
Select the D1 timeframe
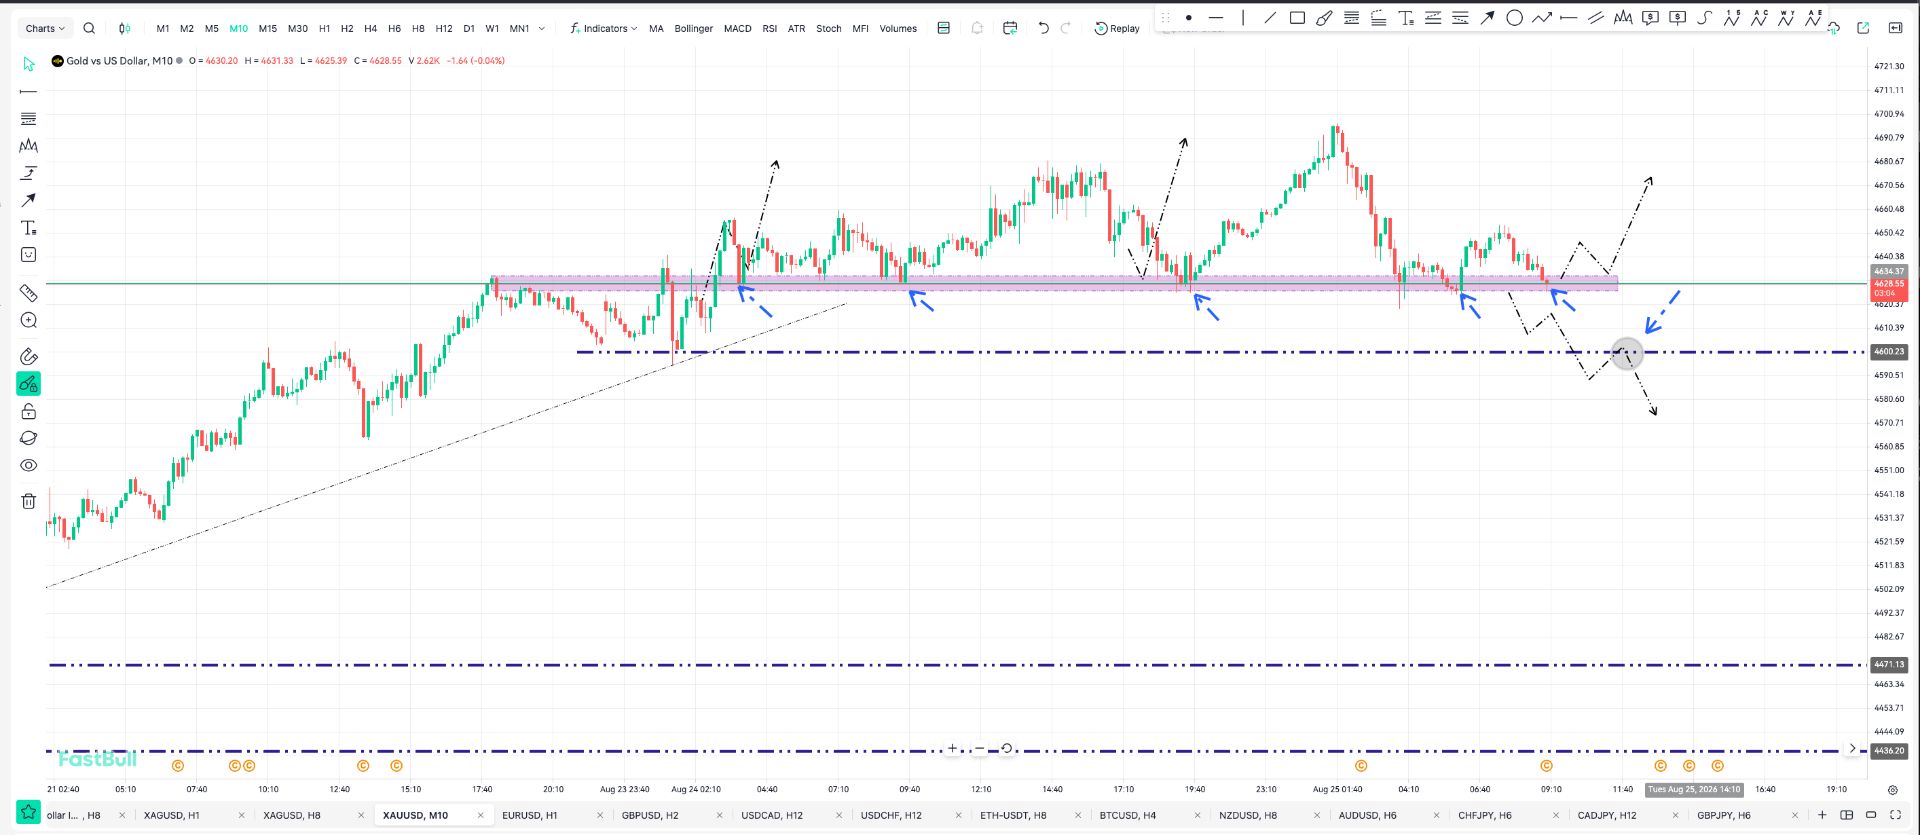[469, 29]
